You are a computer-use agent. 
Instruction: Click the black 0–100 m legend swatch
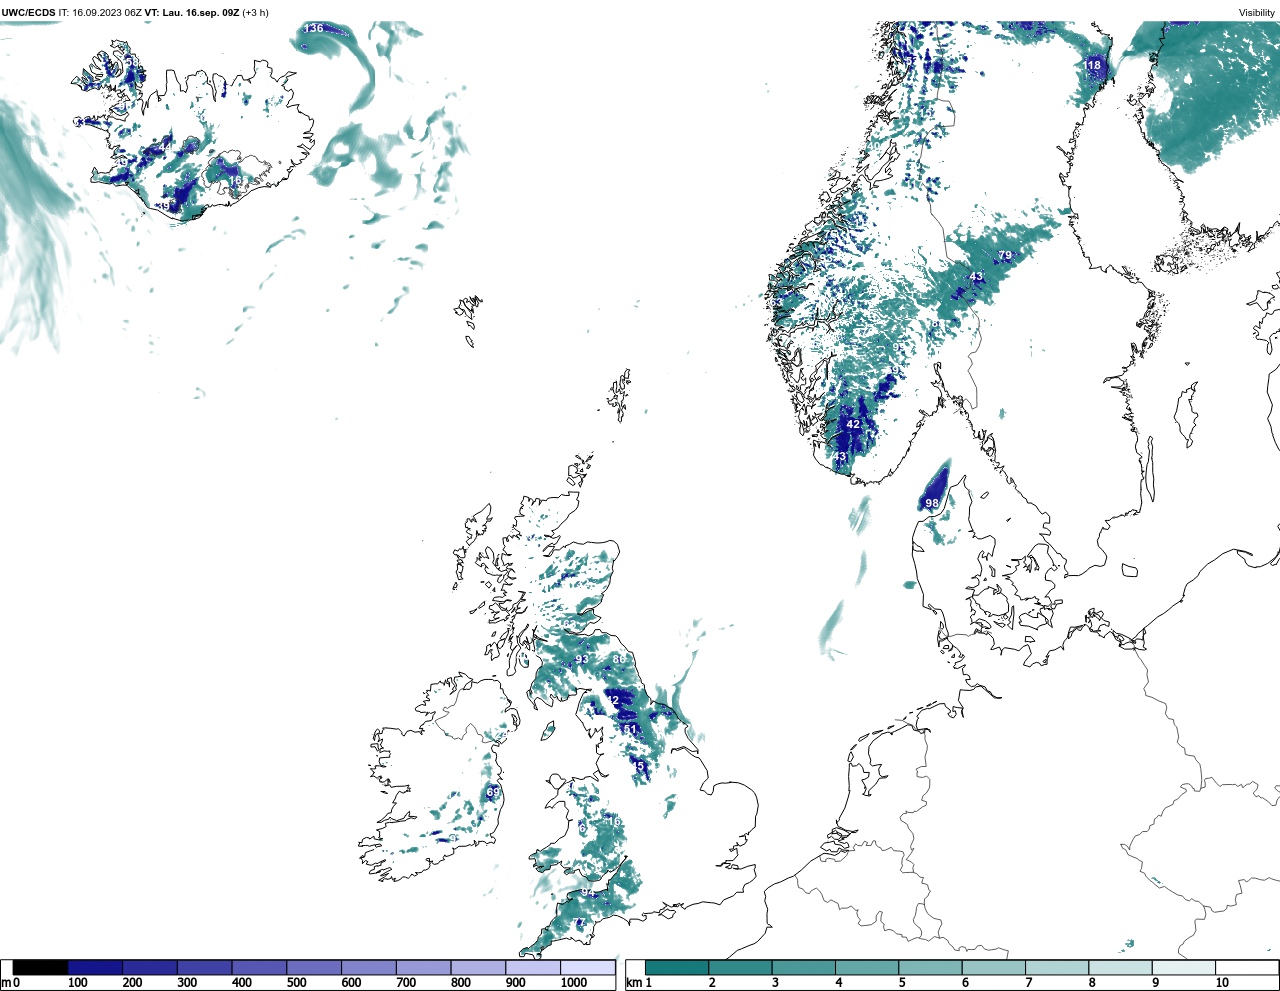41,968
